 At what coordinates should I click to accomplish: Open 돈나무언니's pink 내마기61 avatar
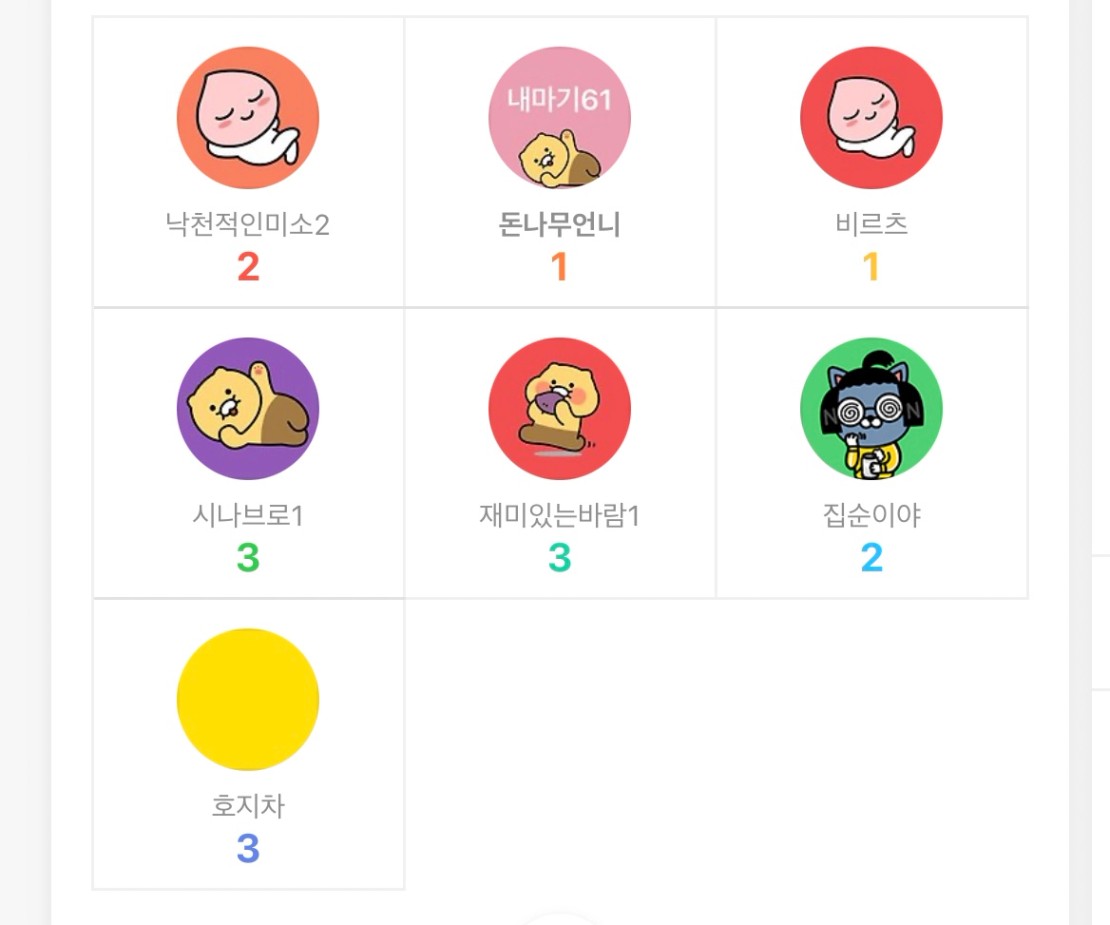(x=560, y=118)
